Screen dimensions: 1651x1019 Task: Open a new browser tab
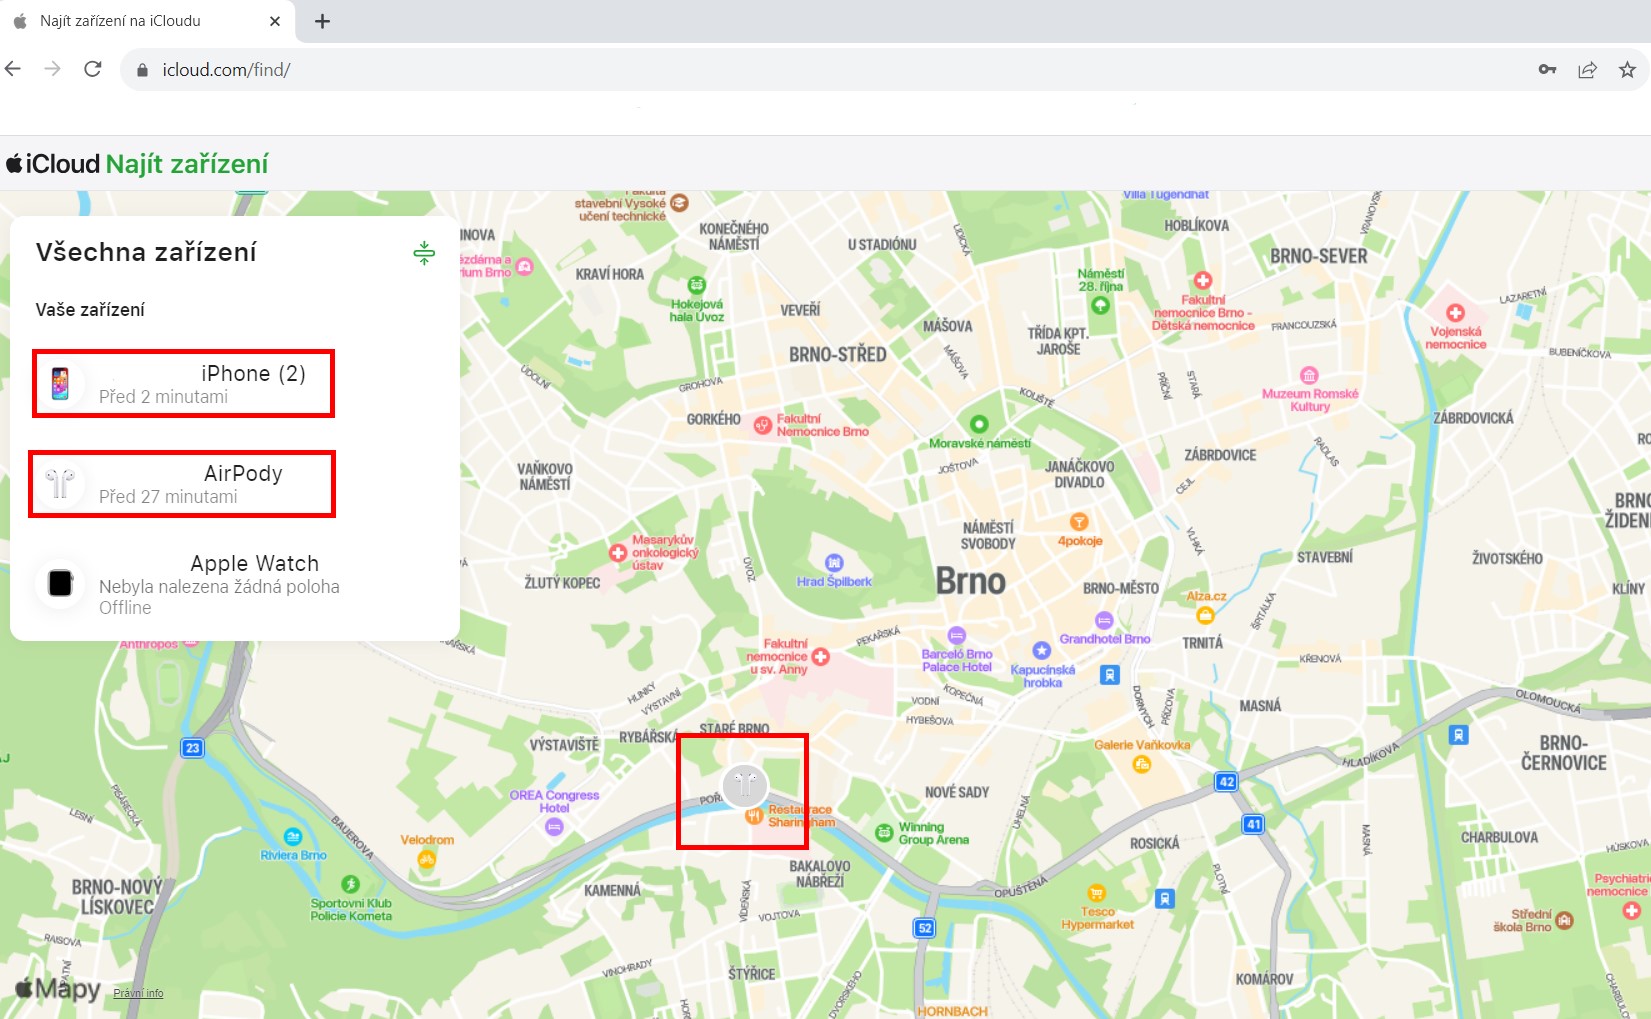pyautogui.click(x=322, y=21)
